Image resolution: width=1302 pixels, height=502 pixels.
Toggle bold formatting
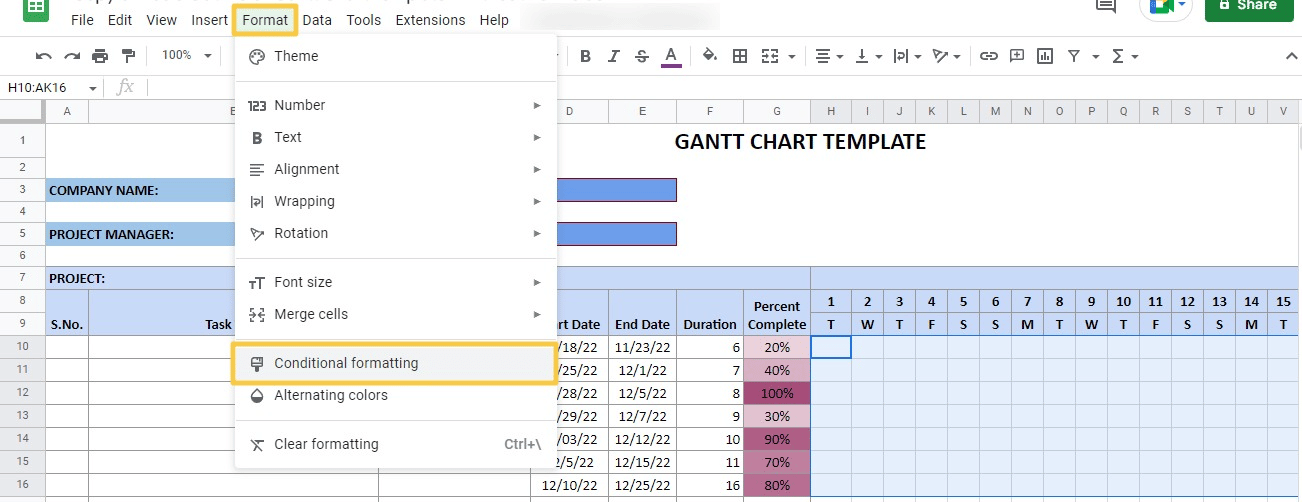[x=586, y=56]
